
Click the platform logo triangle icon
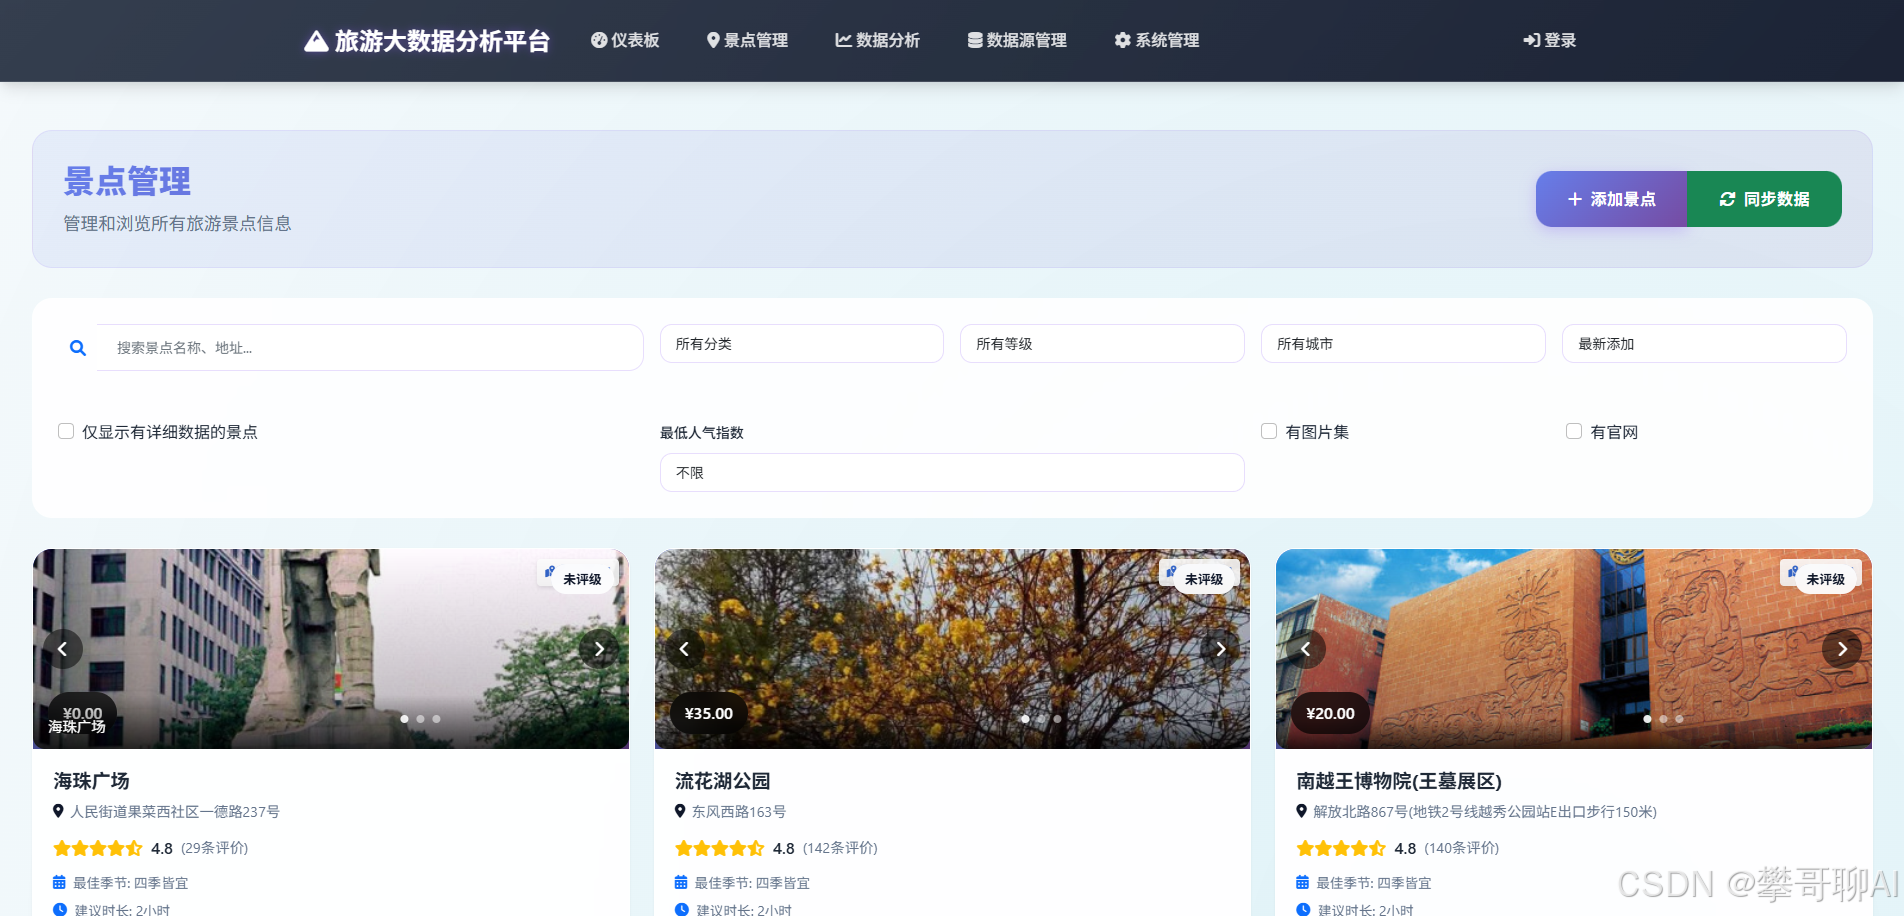316,41
